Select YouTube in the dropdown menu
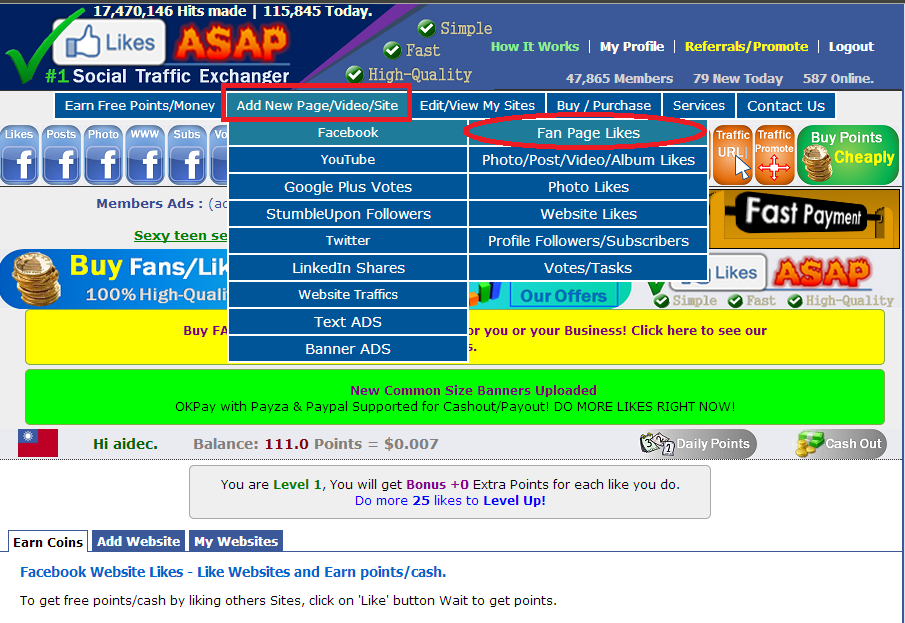Image resolution: width=905 pixels, height=623 pixels. click(348, 160)
